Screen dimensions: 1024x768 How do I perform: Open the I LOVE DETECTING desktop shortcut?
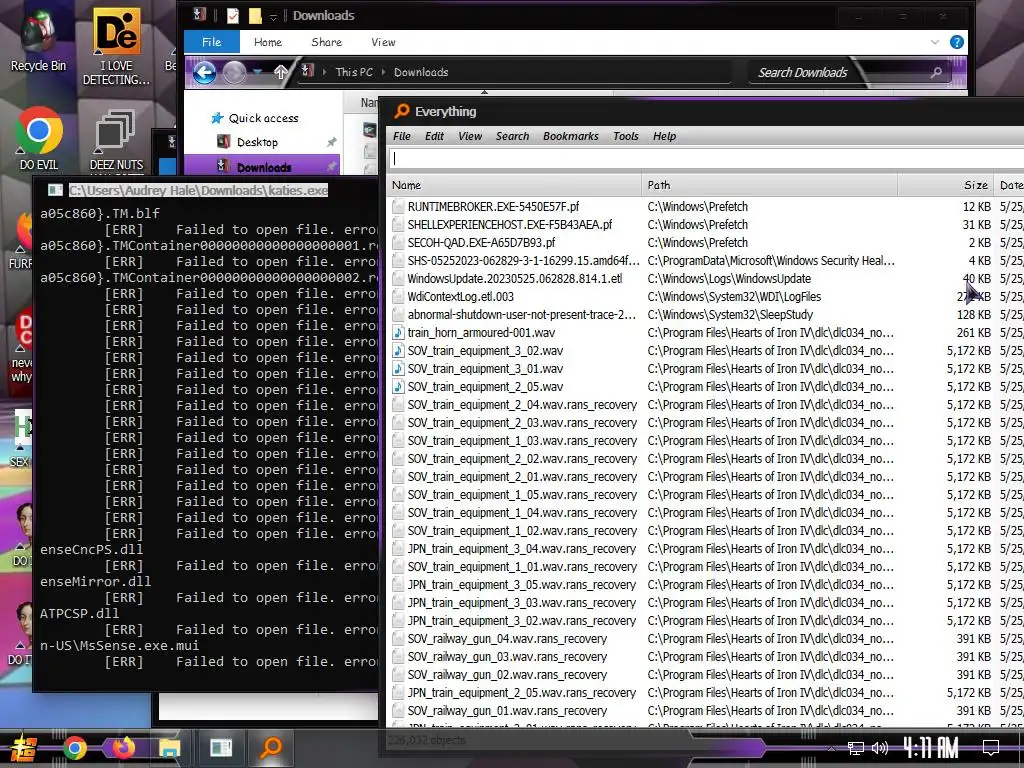point(116,47)
